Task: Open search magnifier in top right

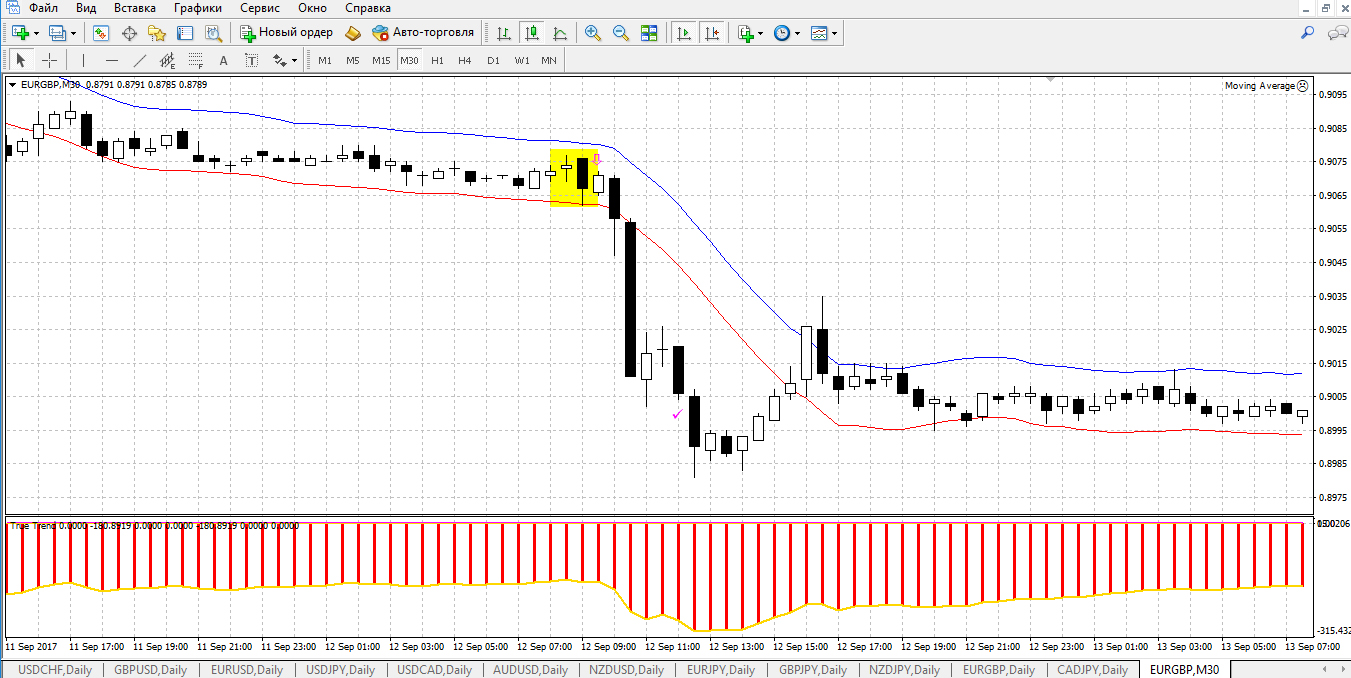Action: [1307, 33]
